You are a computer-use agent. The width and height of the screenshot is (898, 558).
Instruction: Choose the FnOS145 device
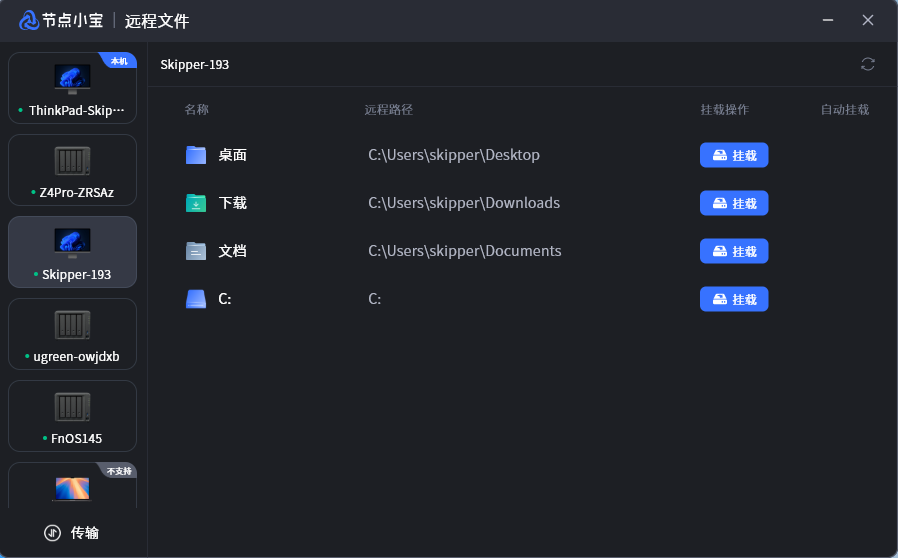[72, 416]
